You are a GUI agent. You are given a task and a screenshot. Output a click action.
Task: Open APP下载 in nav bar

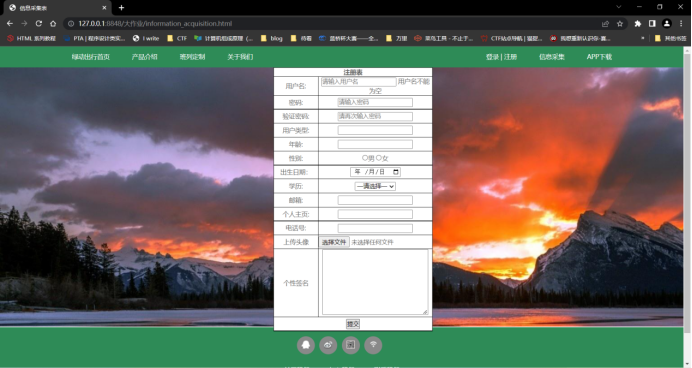tap(599, 57)
